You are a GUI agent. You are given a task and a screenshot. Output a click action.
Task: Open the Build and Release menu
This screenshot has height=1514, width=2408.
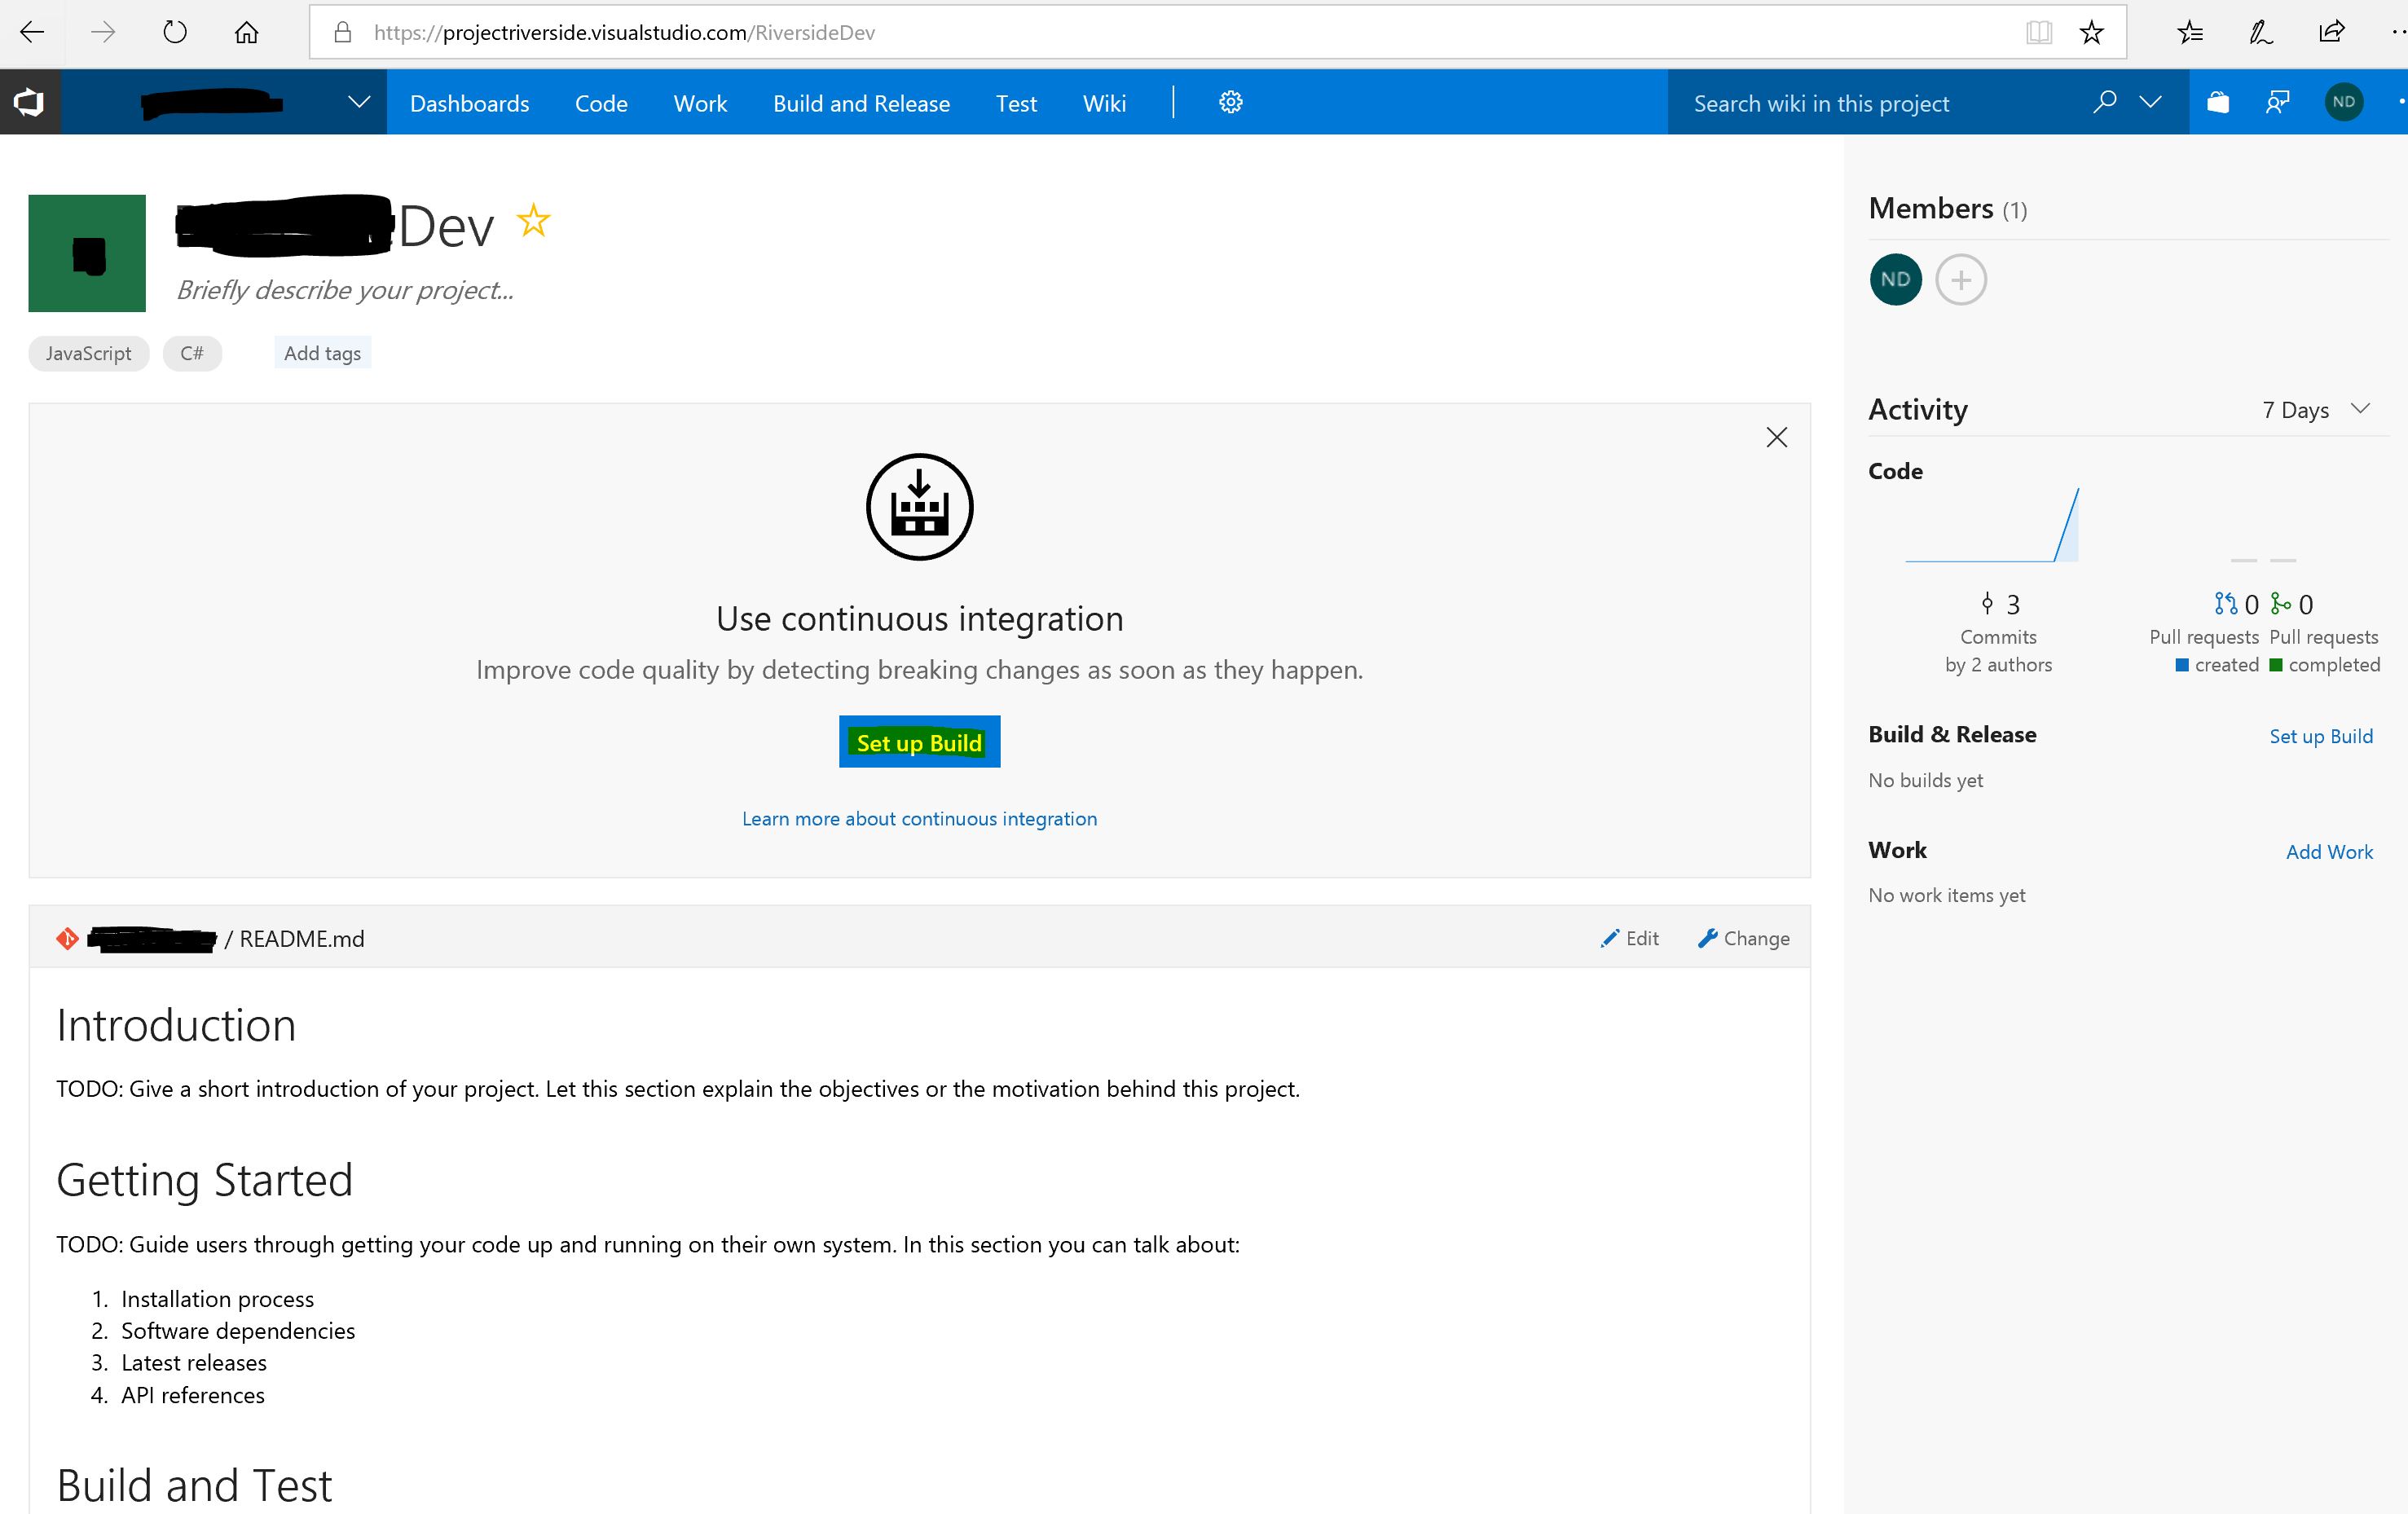(861, 103)
